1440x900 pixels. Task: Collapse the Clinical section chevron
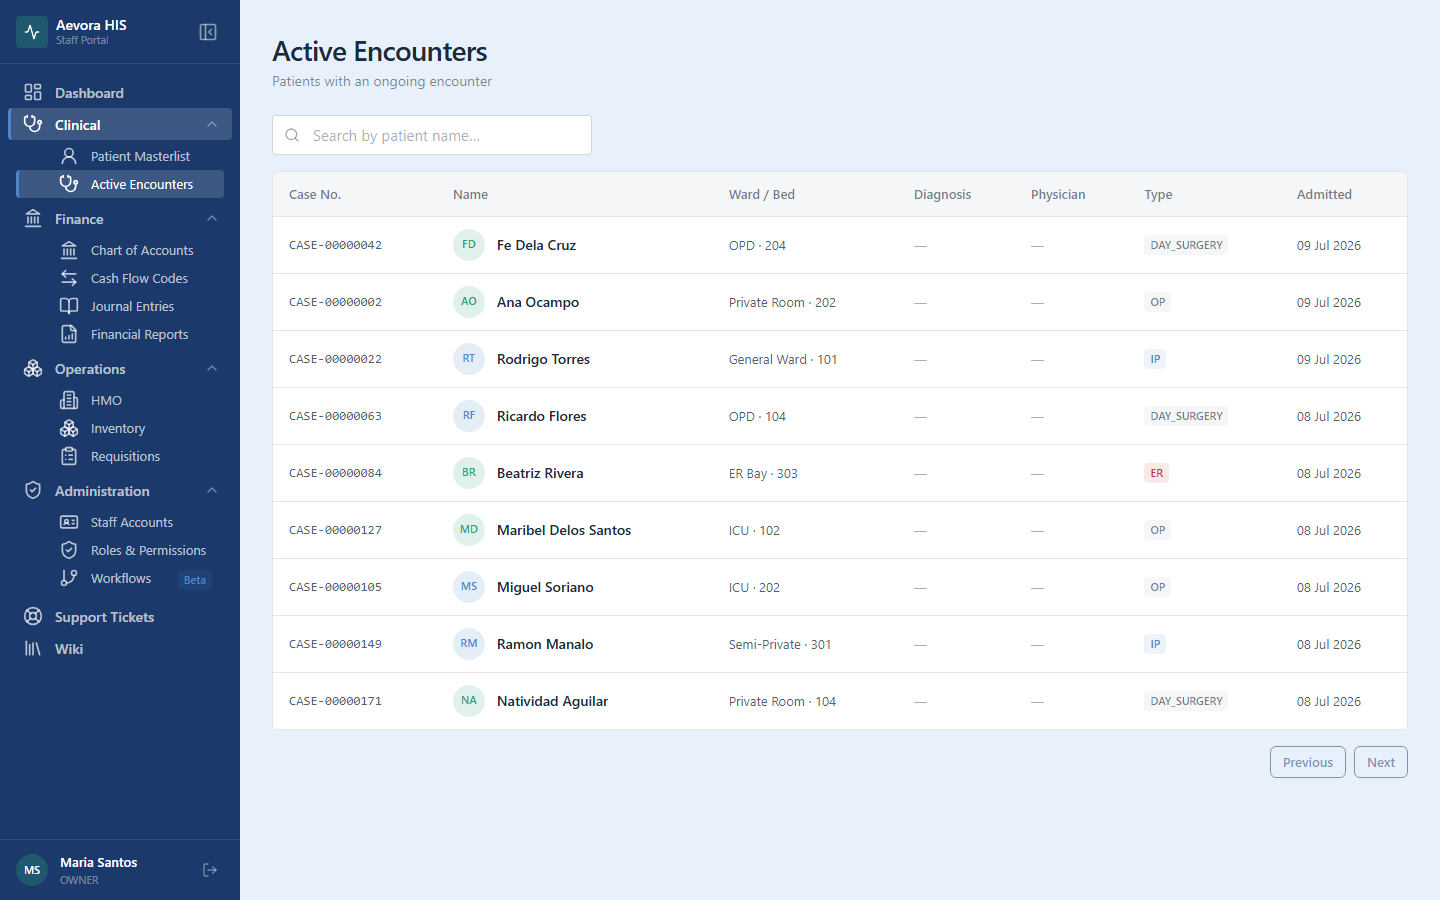[212, 124]
